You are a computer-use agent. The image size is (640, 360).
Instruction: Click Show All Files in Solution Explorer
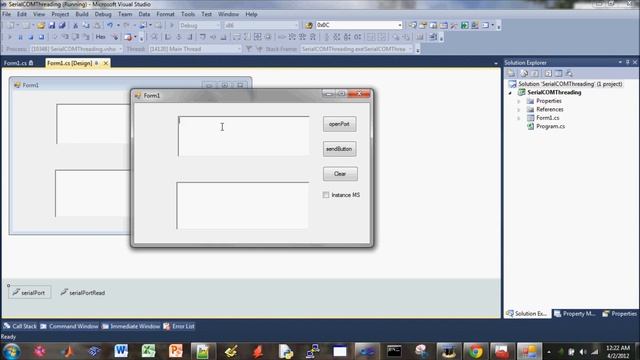[x=524, y=73]
